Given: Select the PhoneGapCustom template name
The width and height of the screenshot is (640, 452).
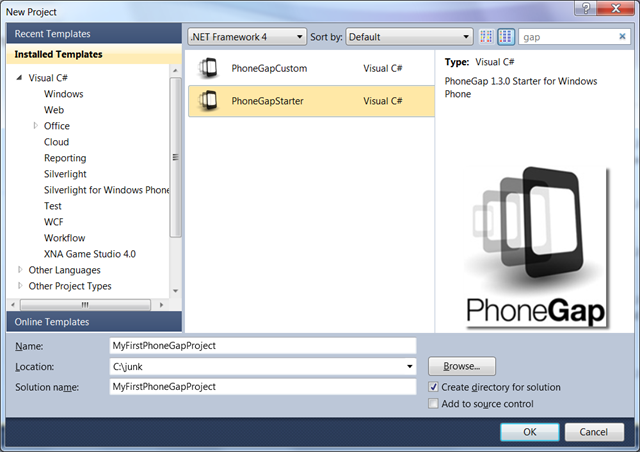Looking at the screenshot, I should 269,68.
